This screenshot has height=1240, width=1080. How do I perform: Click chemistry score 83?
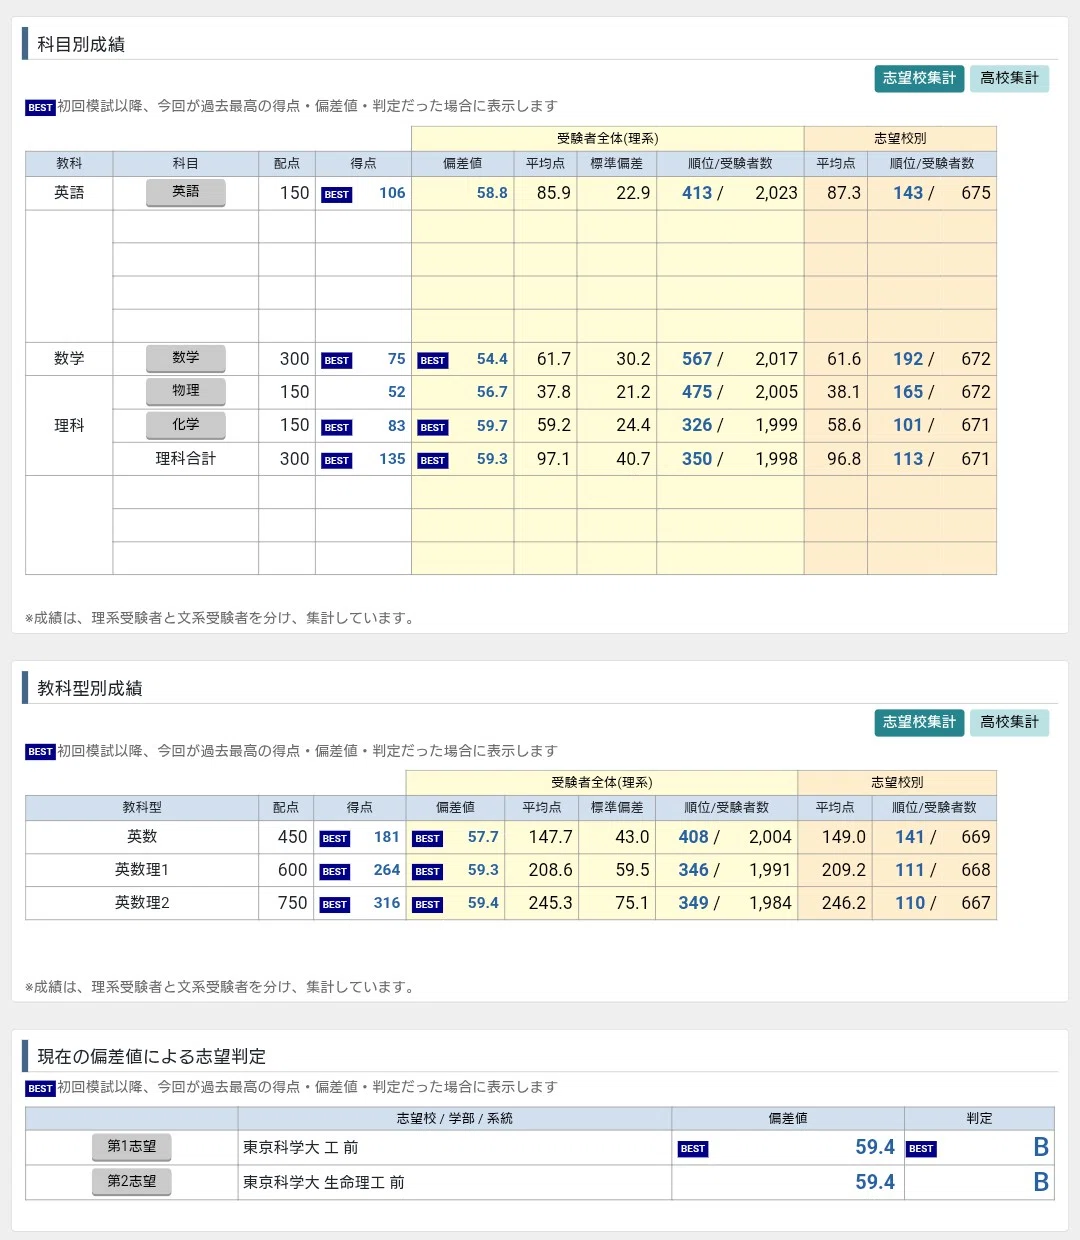pos(397,425)
